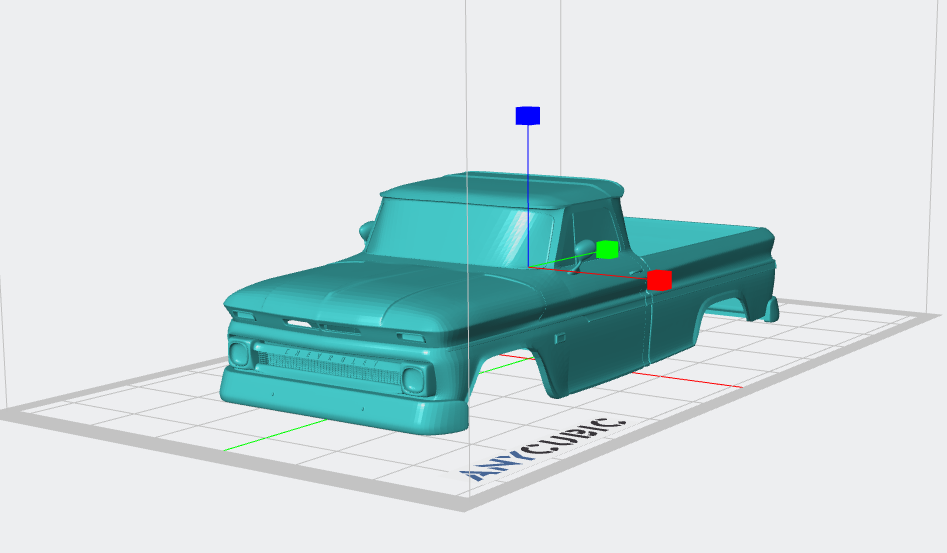The image size is (947, 553).
Task: Click the mirror left of the windshield
Action: click(367, 231)
